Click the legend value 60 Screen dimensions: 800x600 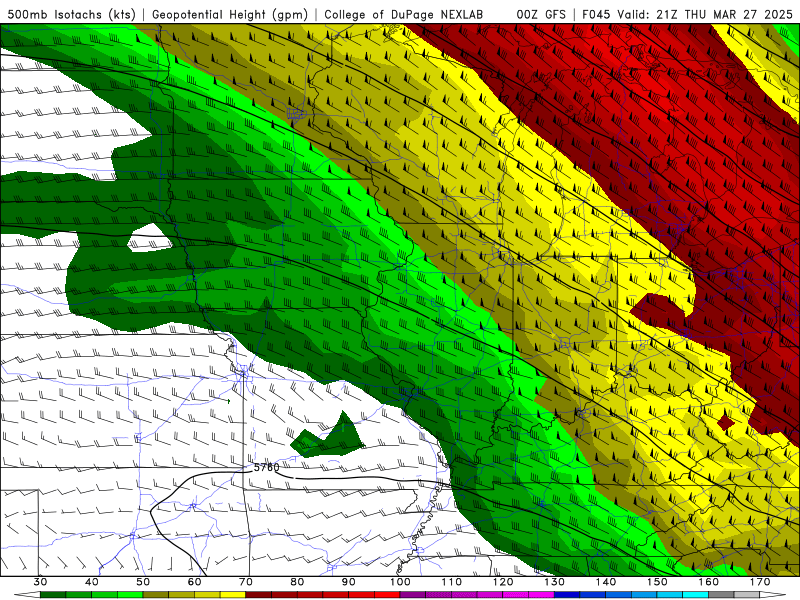tap(194, 582)
